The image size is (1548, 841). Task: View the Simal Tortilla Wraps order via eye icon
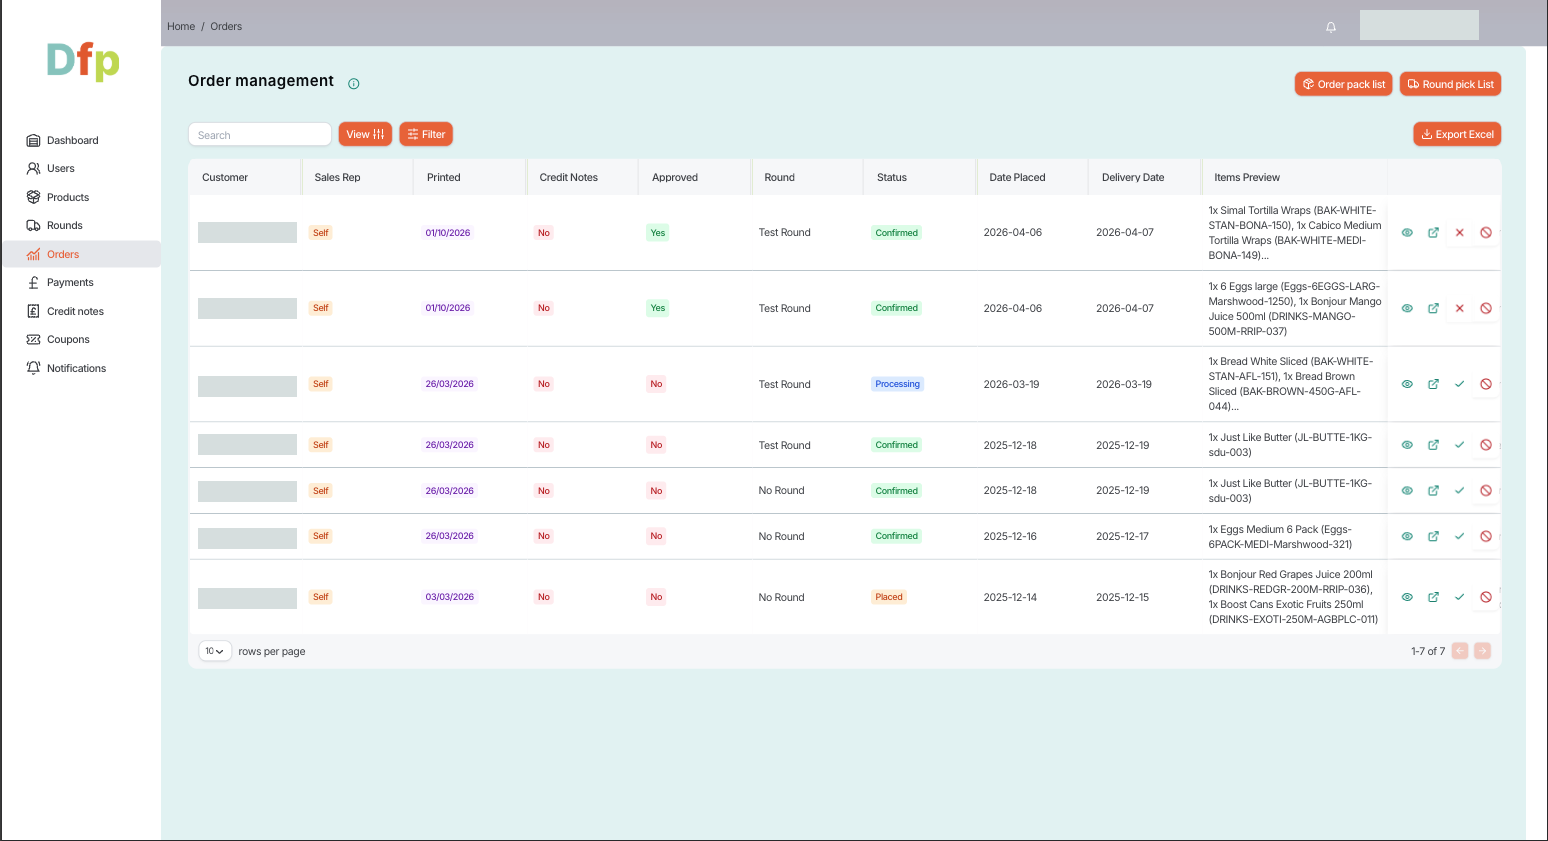pyautogui.click(x=1407, y=233)
